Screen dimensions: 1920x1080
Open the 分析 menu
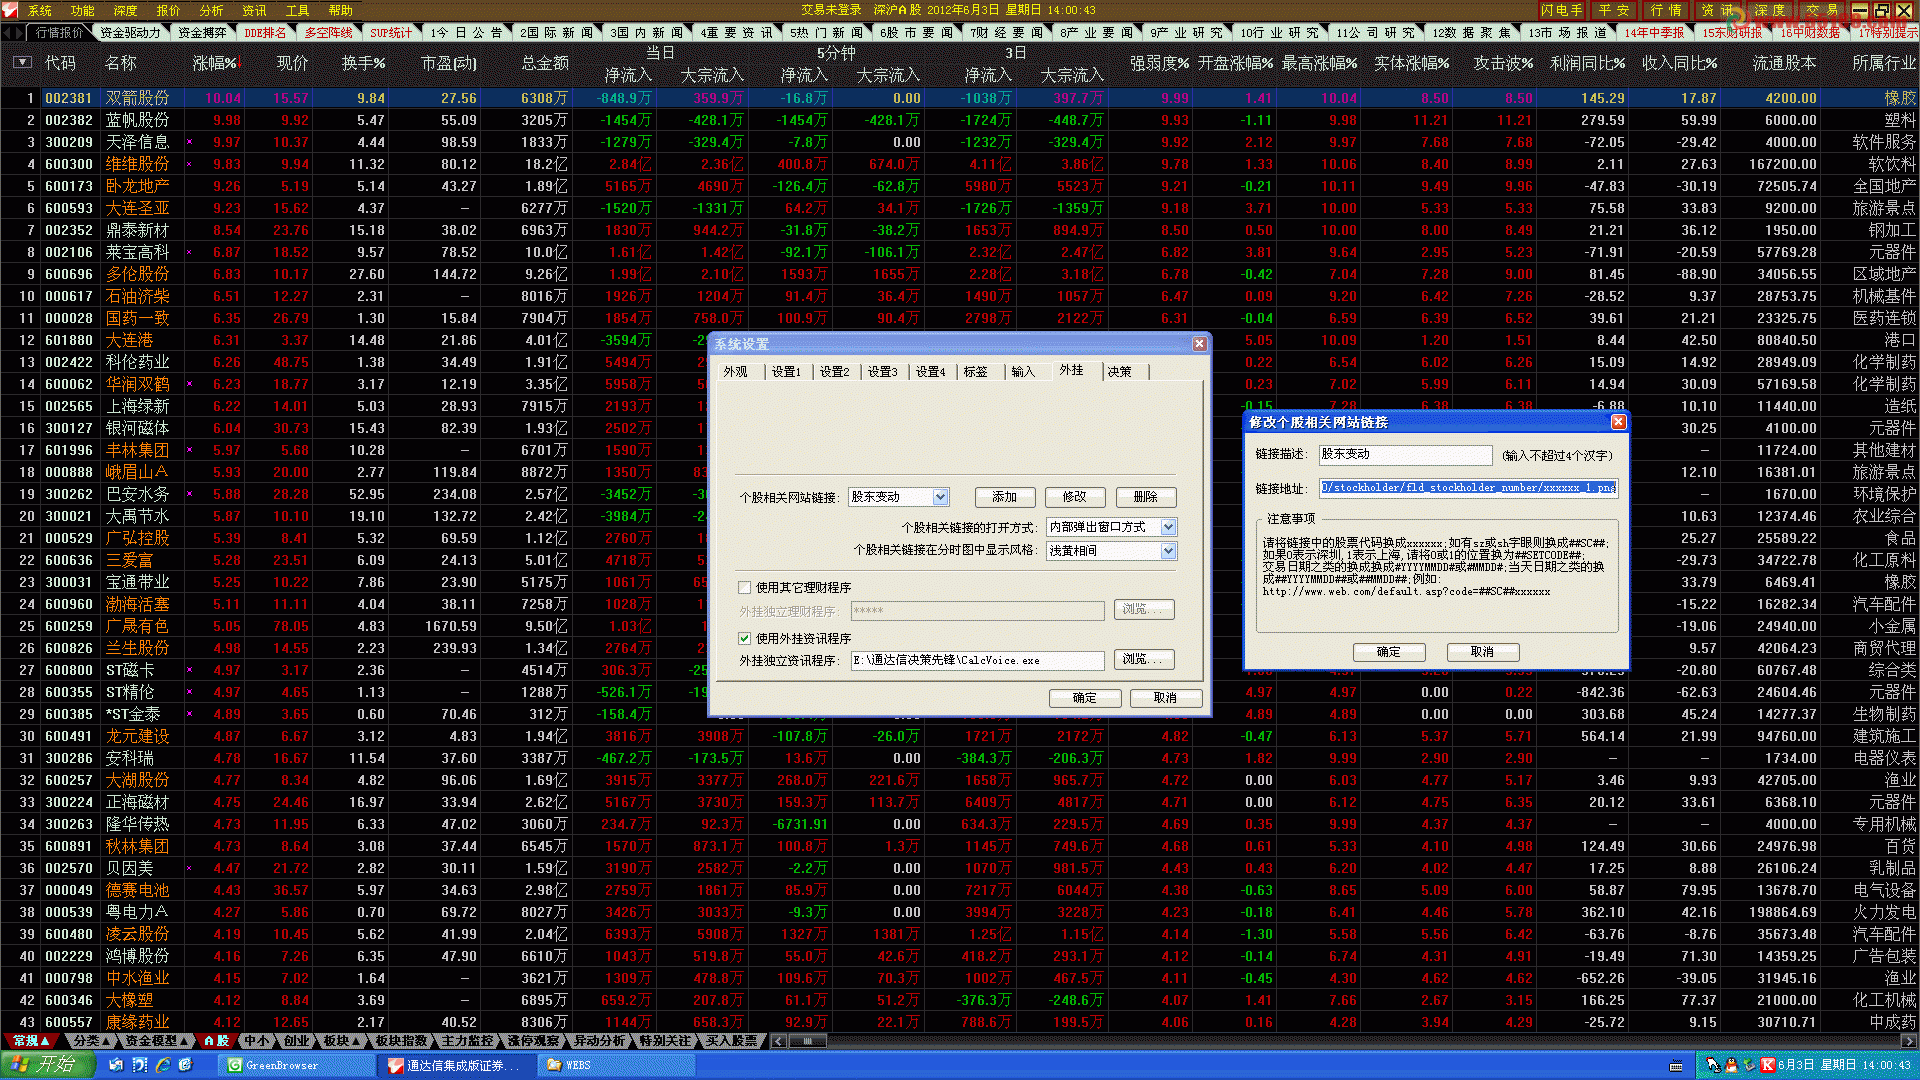point(211,10)
